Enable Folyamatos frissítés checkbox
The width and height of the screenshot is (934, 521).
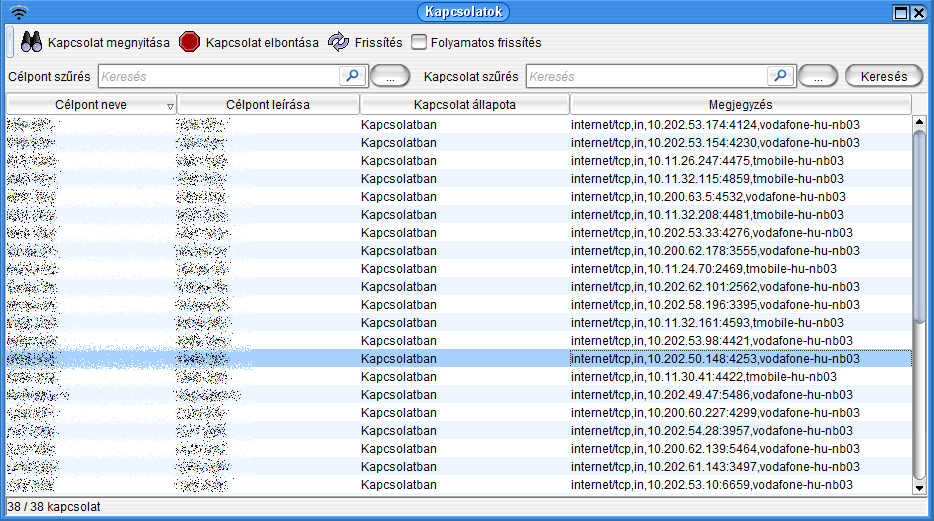tap(419, 43)
